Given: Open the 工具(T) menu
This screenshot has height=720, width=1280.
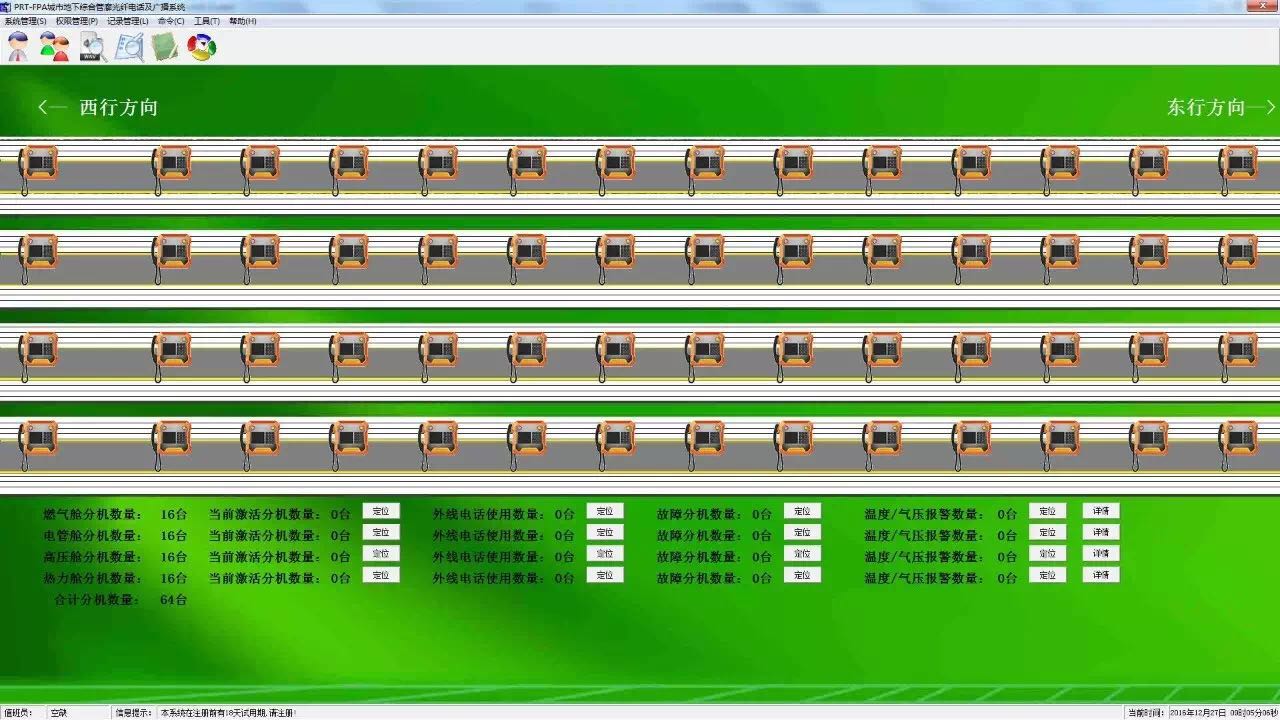Looking at the screenshot, I should tap(207, 21).
